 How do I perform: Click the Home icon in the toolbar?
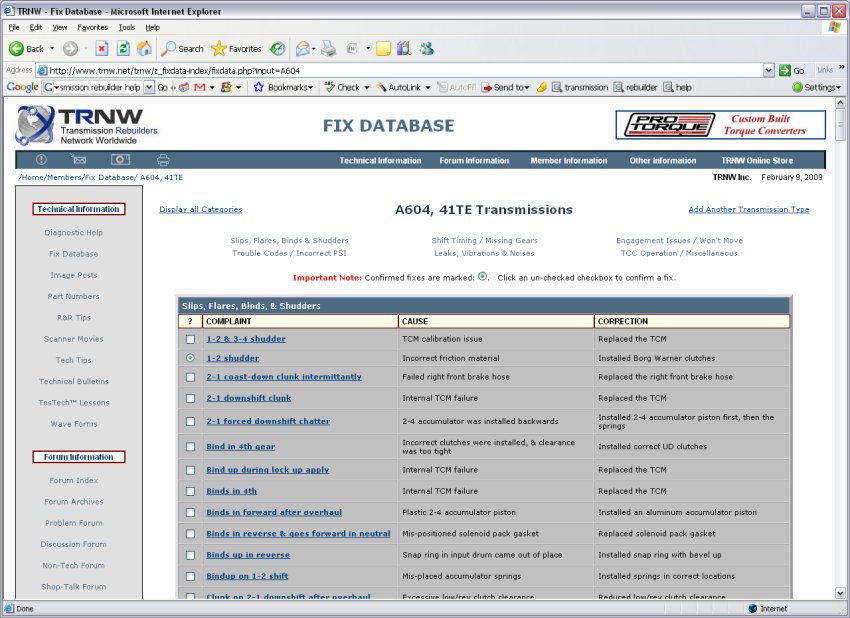pos(143,48)
